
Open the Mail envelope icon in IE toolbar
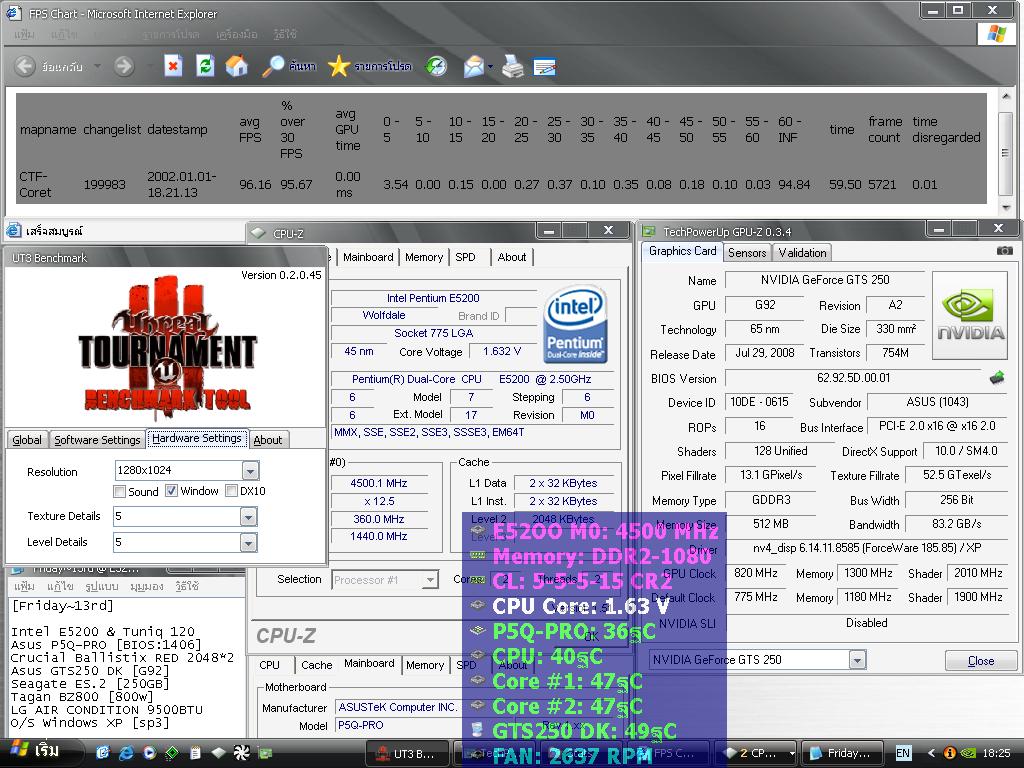pos(474,66)
